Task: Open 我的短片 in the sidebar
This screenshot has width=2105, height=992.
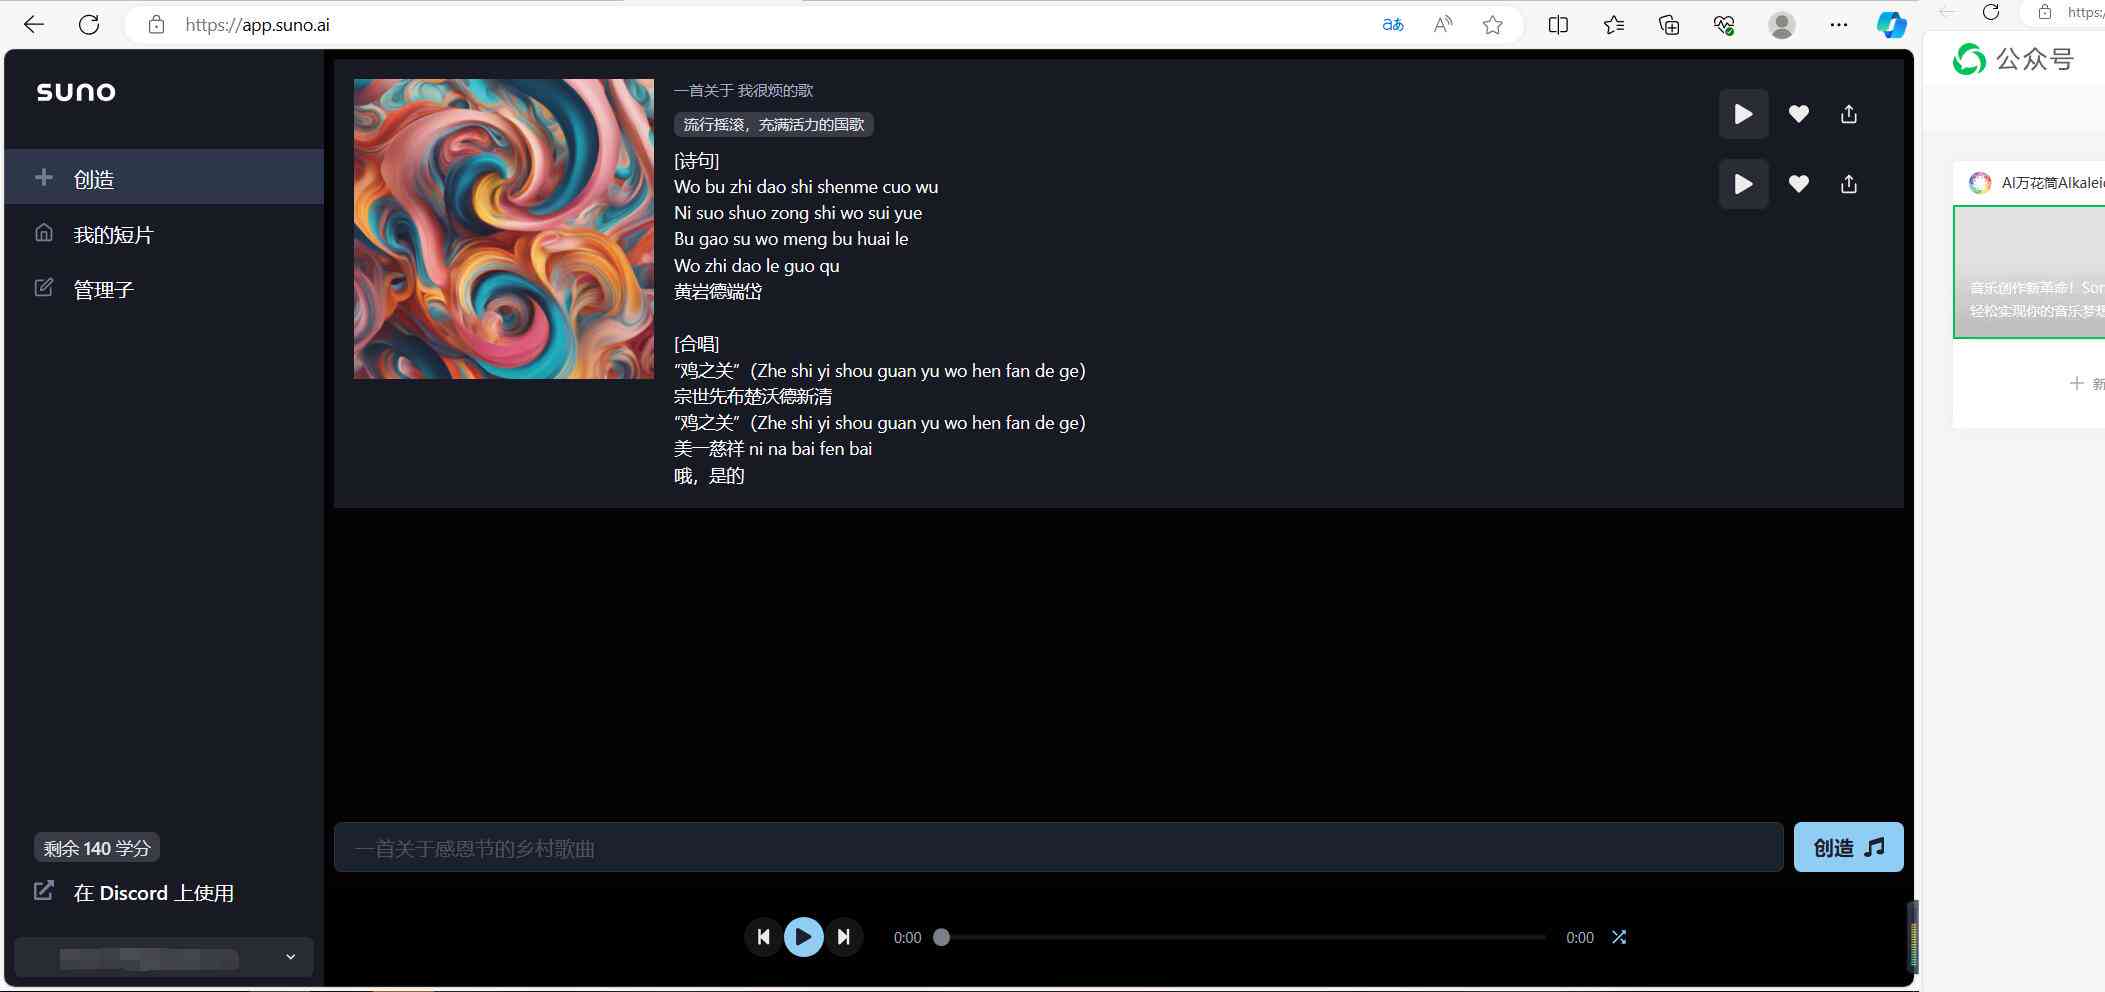Action: point(164,234)
